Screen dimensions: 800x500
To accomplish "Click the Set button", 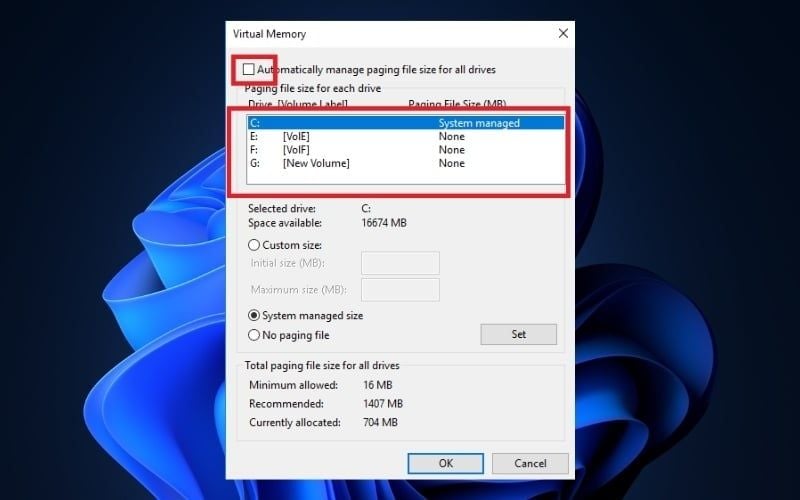I will click(x=518, y=334).
